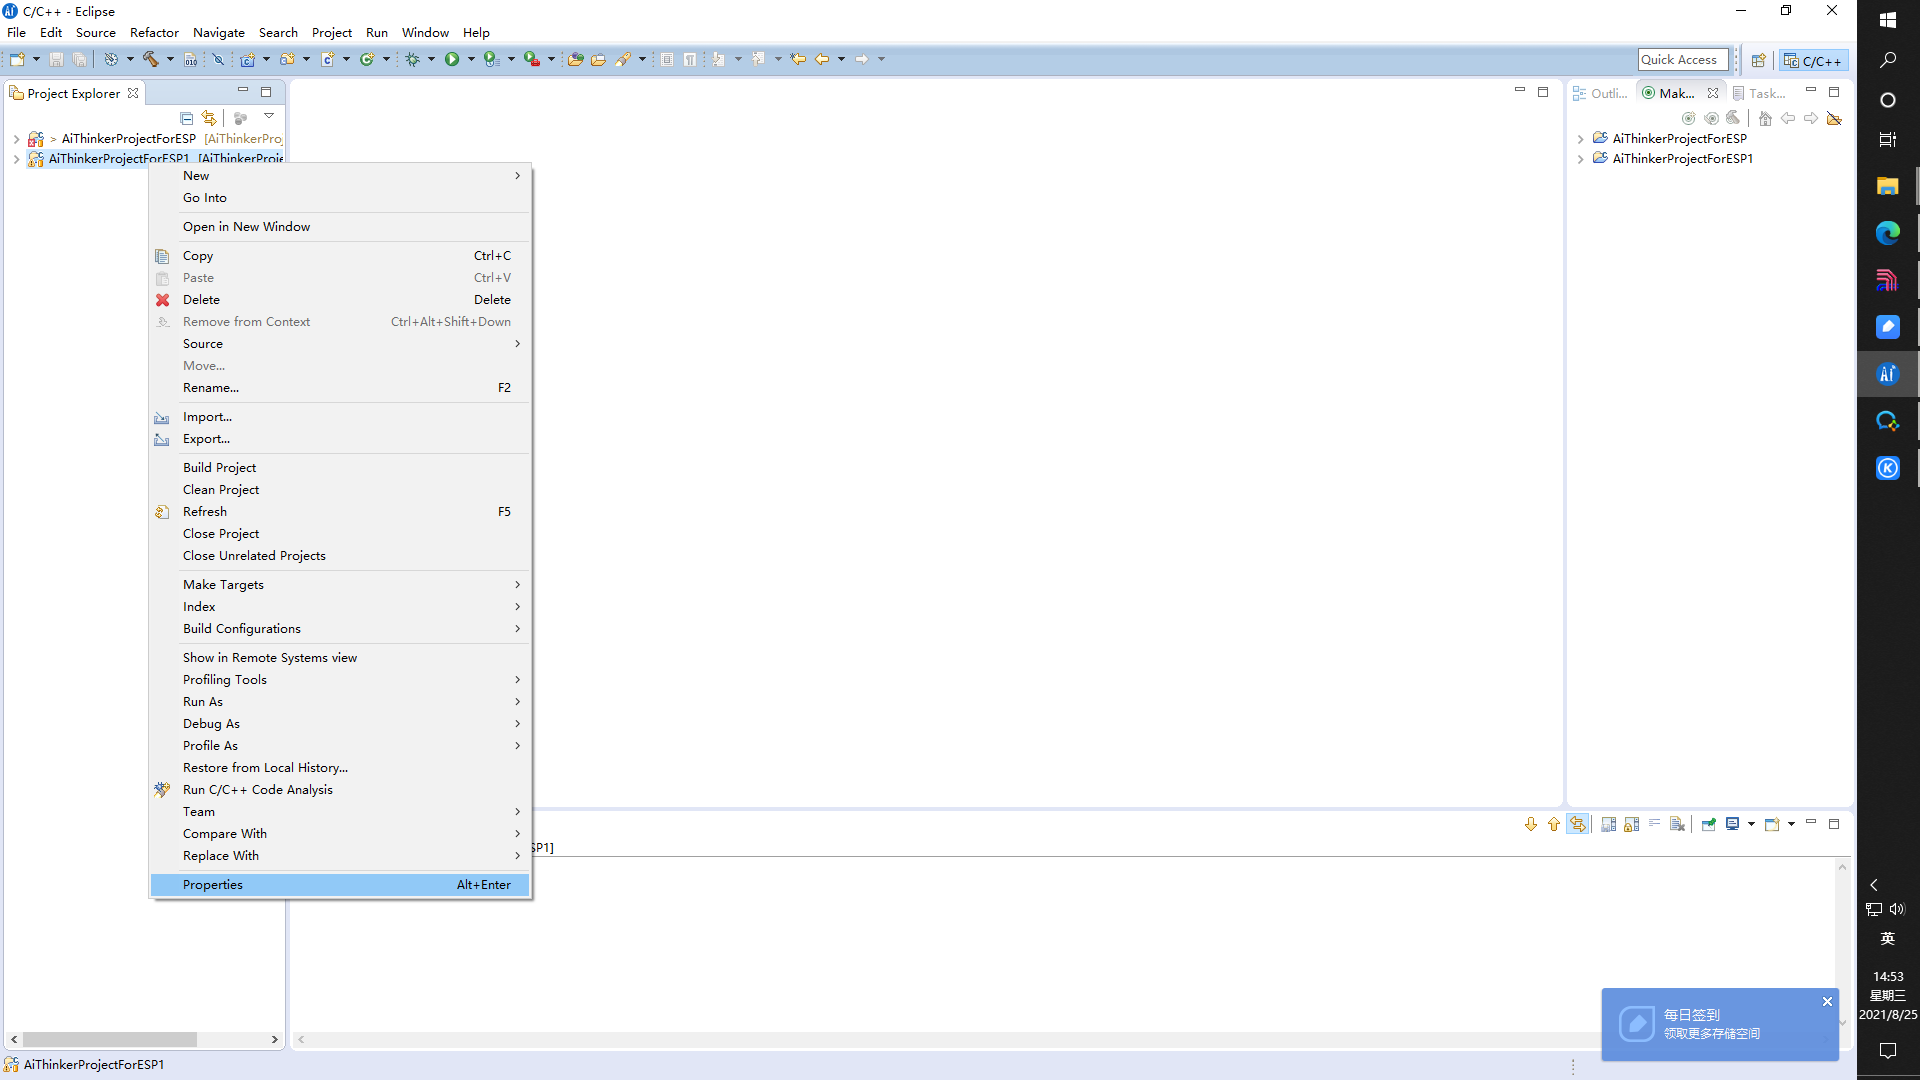This screenshot has width=1920, height=1080.
Task: Open the Project Explorer view menu dropdown
Action: (x=269, y=117)
